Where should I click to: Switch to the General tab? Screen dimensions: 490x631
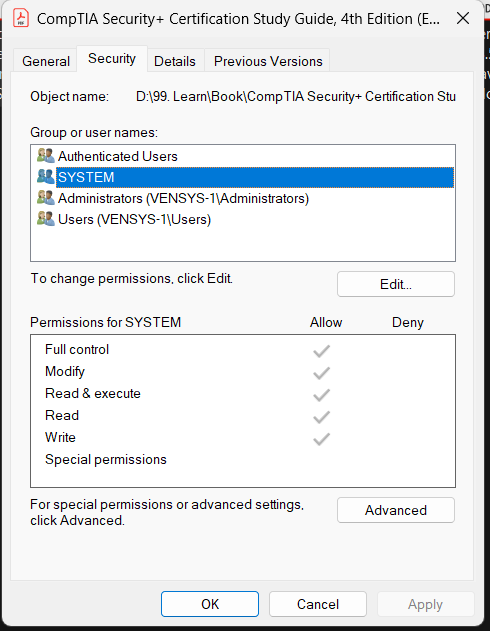click(x=46, y=61)
